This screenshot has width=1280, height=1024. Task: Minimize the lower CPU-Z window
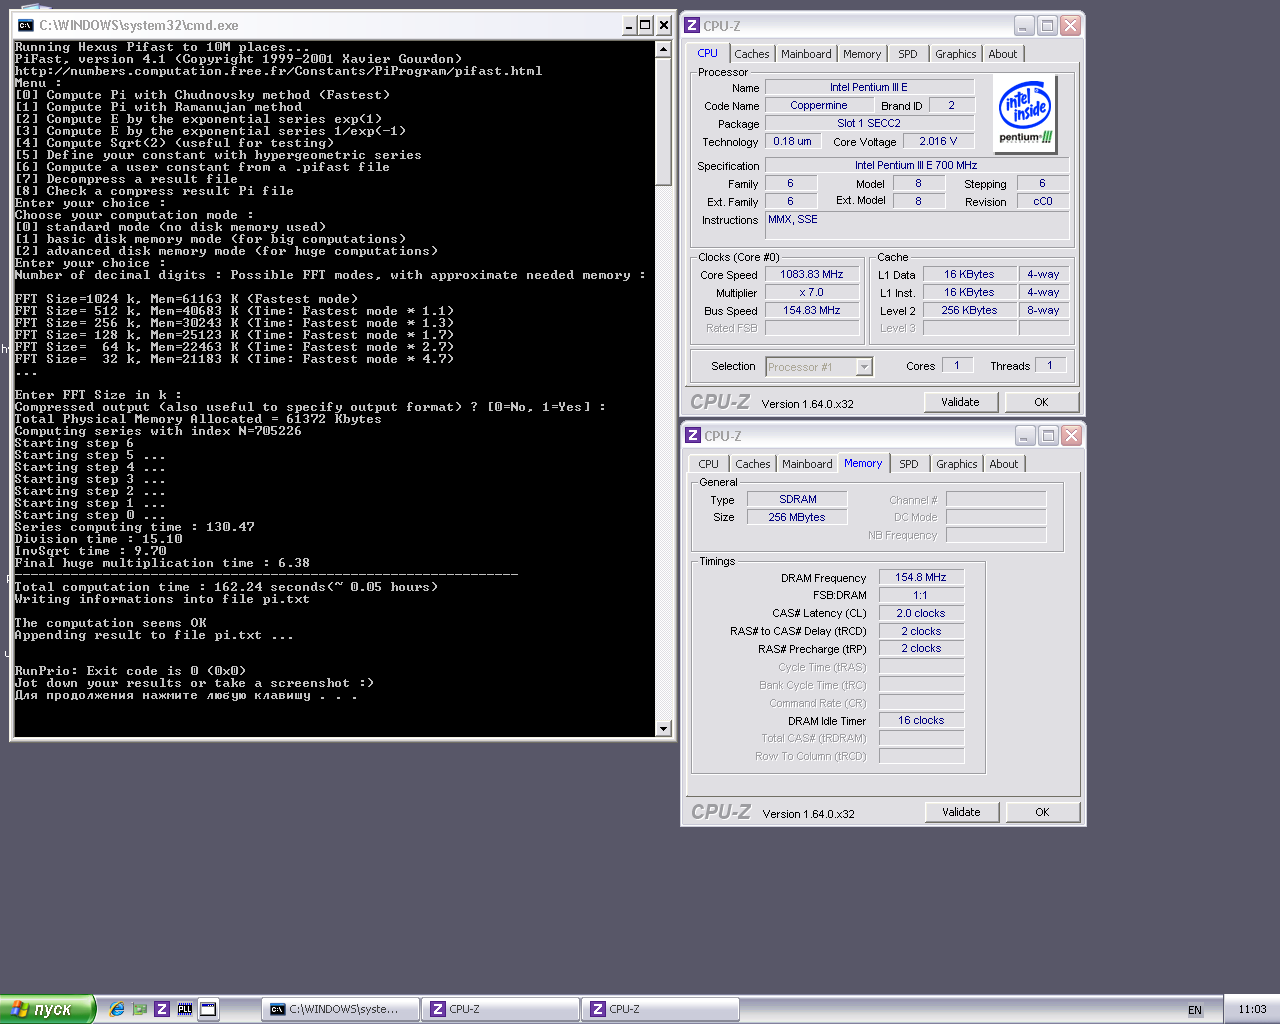tap(1025, 436)
